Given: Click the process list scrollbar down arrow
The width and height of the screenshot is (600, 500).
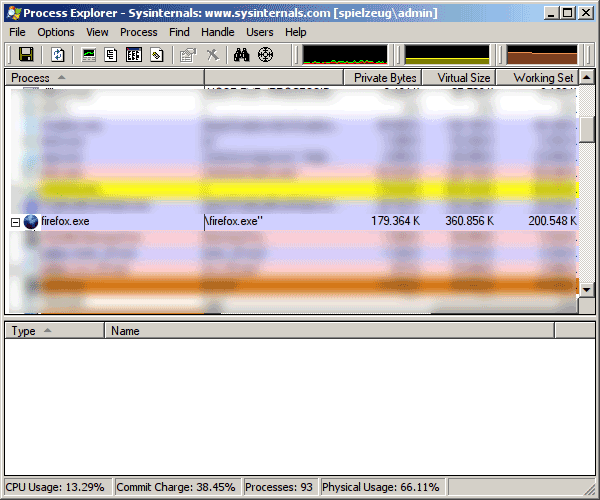Looking at the screenshot, I should [587, 289].
